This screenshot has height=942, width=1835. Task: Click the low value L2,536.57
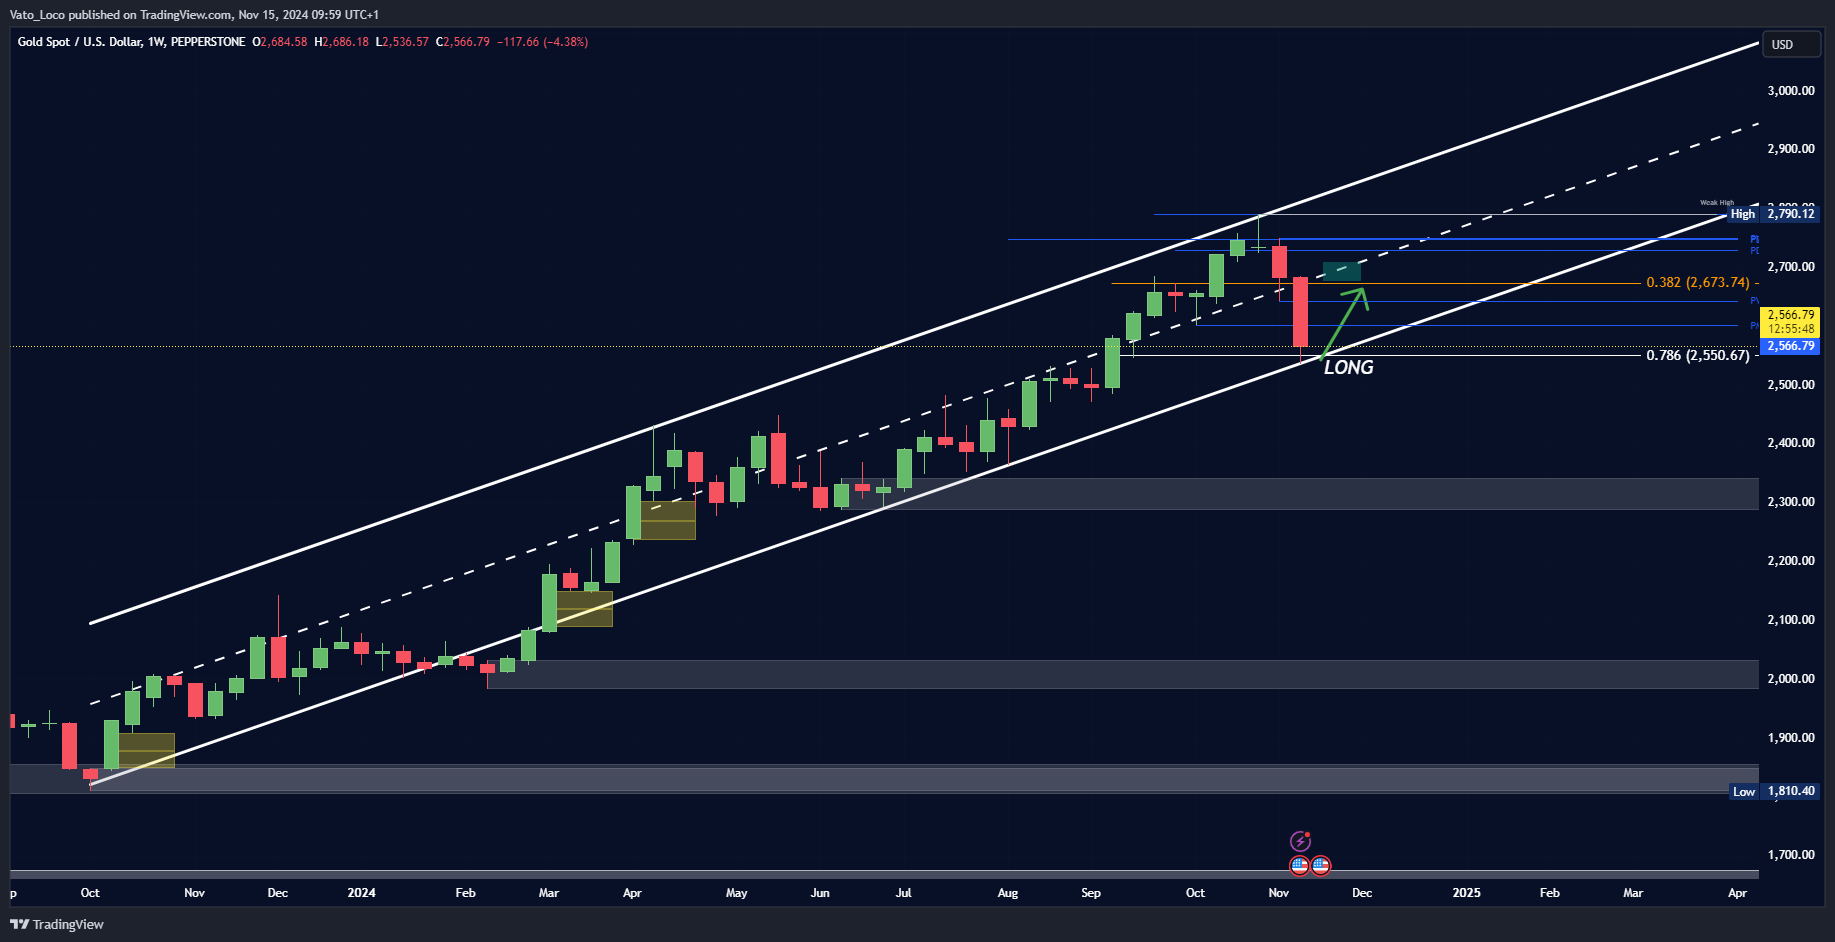[x=402, y=42]
